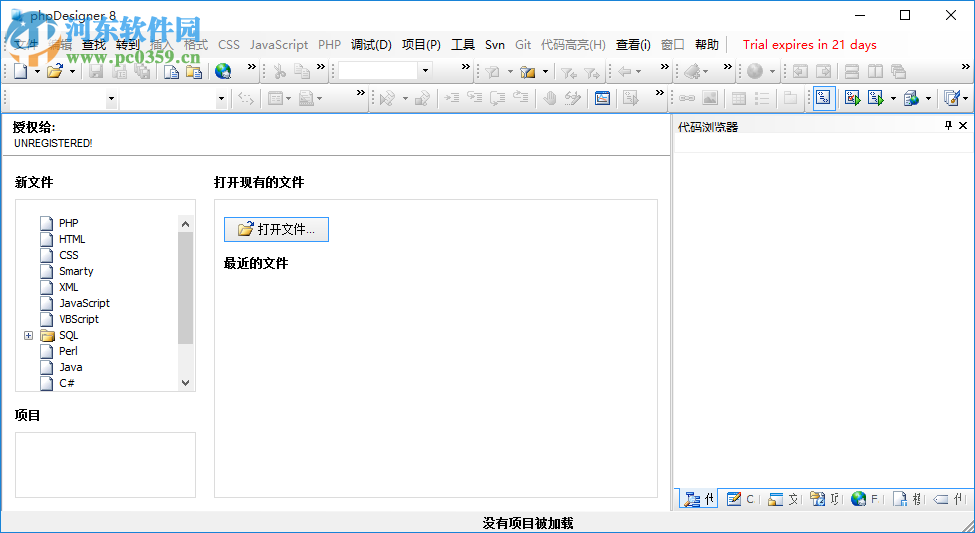Viewport: 975px width, 533px height.
Task: Click the insert image icon
Action: click(x=709, y=98)
